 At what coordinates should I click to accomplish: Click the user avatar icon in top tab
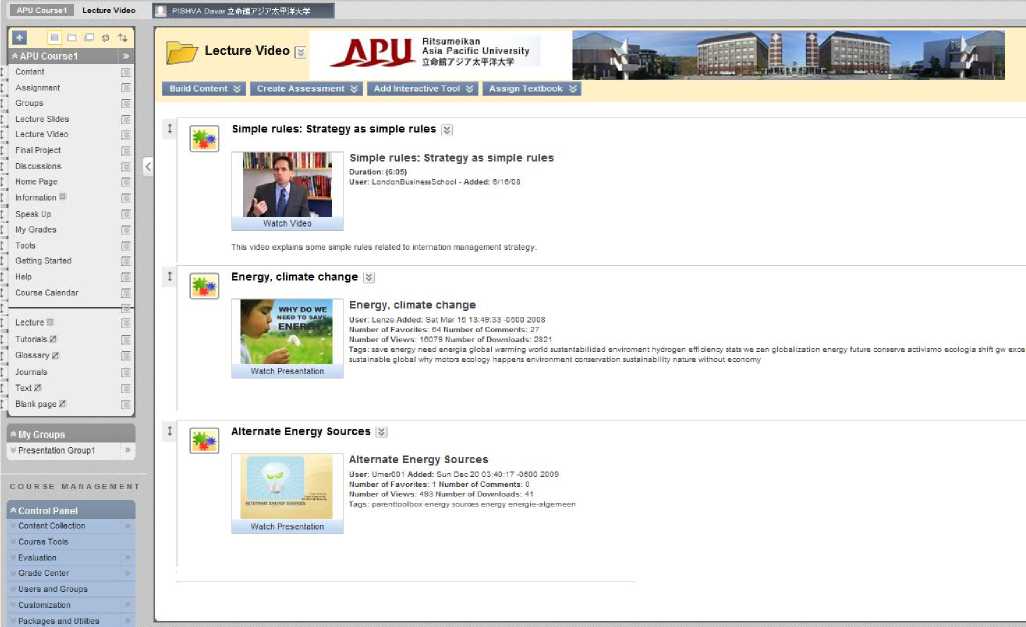pos(160,11)
